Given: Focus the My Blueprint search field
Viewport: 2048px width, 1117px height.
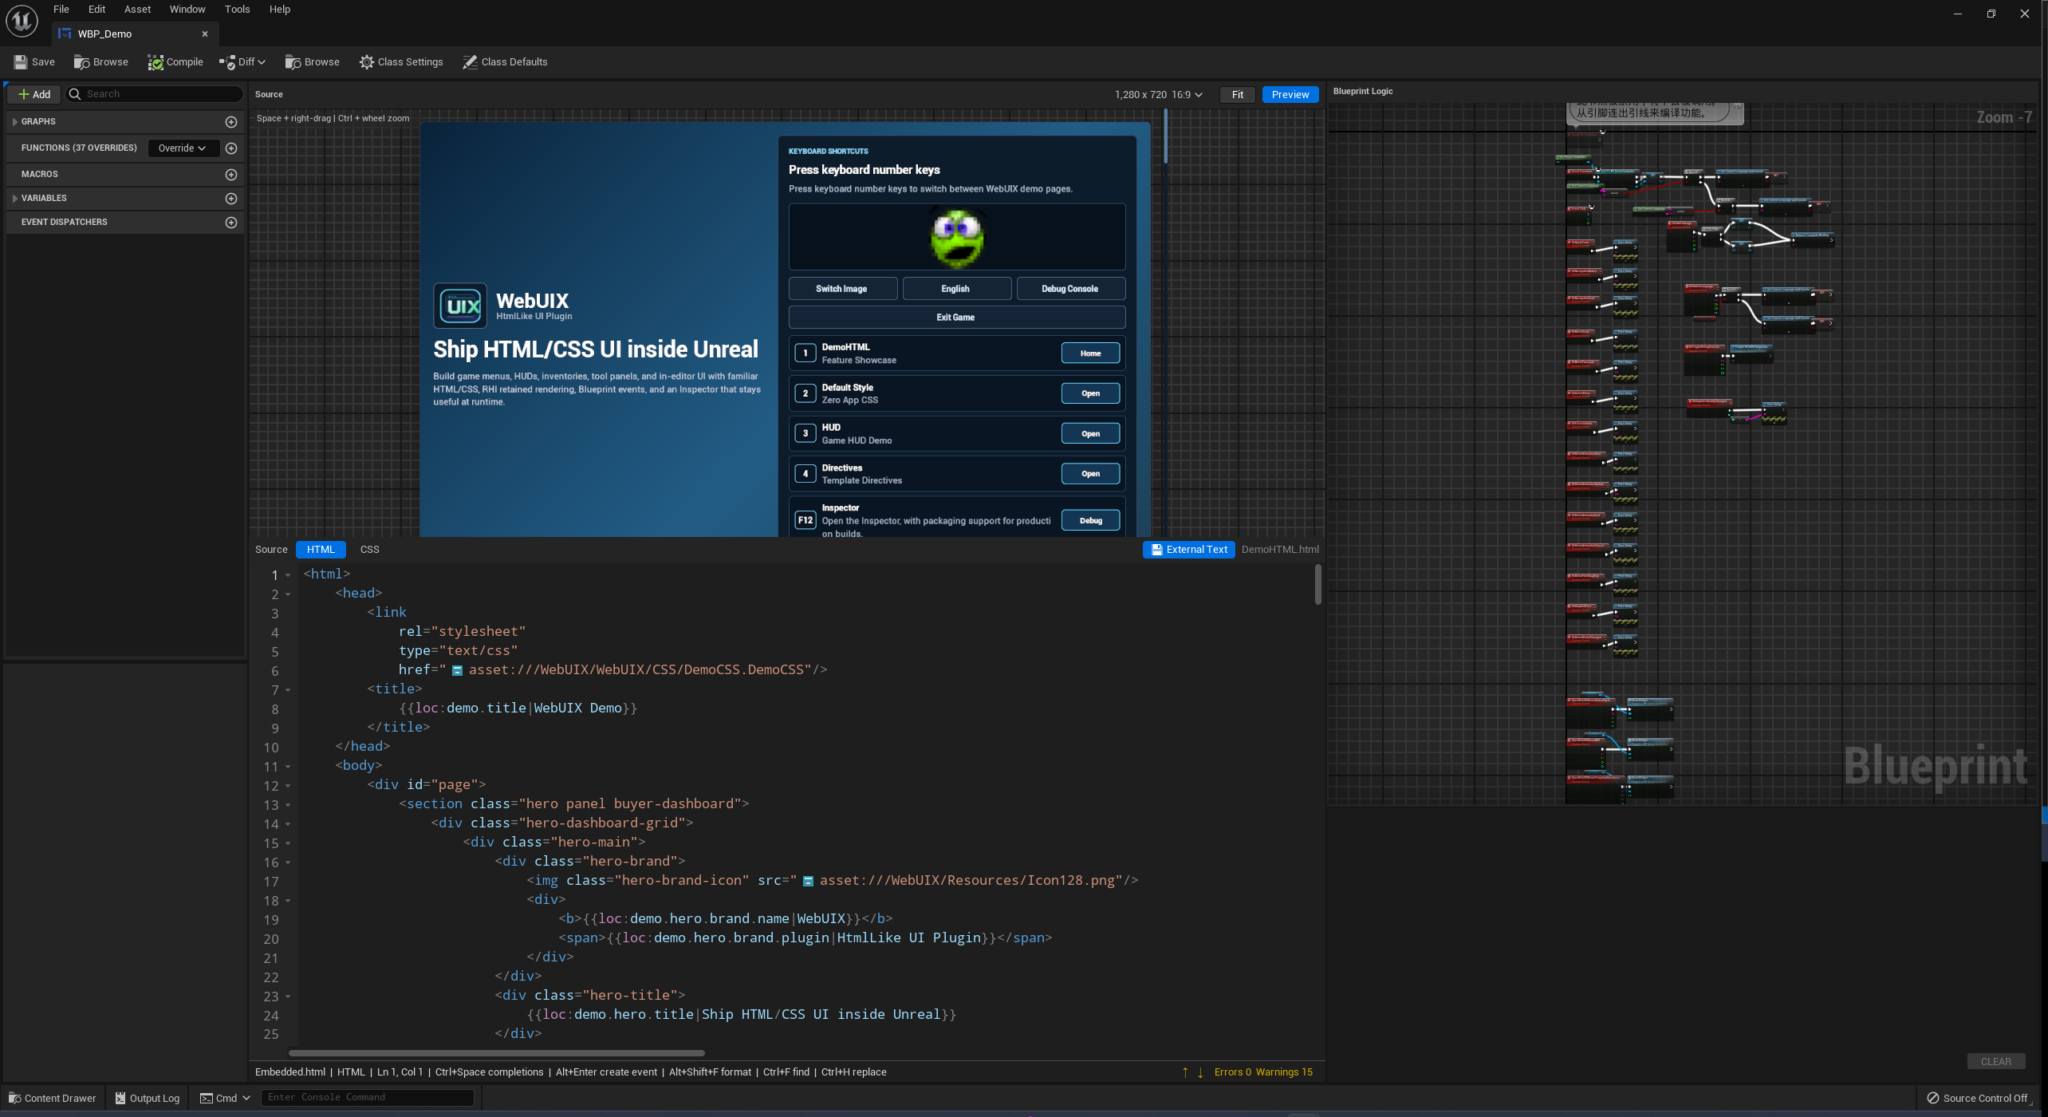Looking at the screenshot, I should 154,94.
